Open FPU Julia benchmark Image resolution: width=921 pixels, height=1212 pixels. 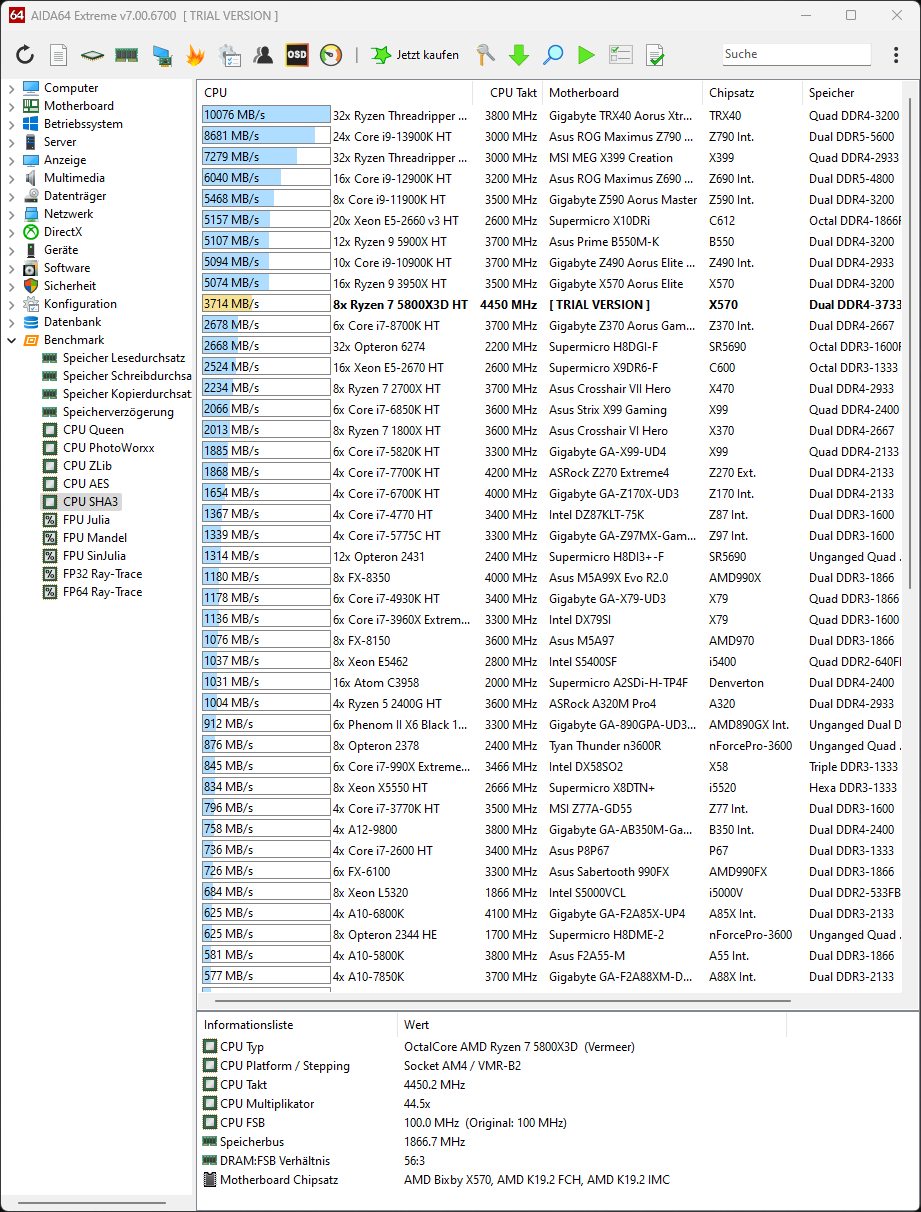click(86, 520)
